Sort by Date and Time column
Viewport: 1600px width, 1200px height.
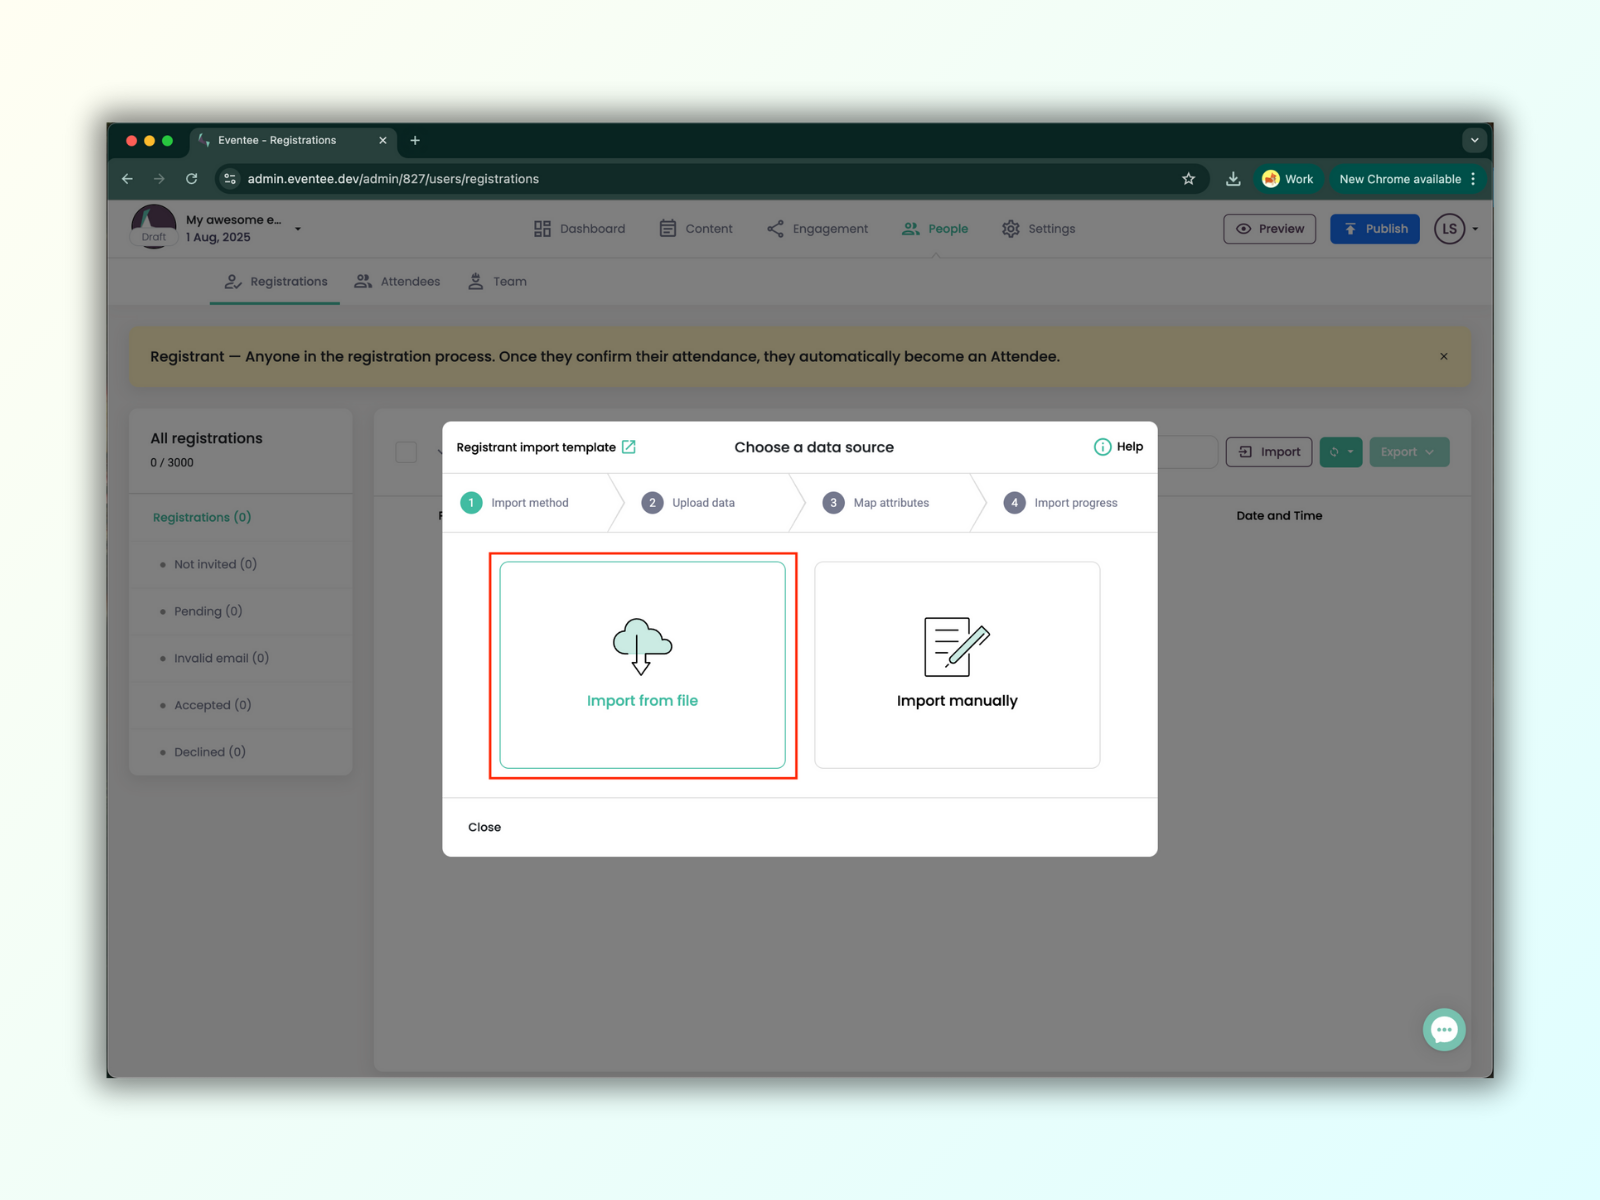(1279, 516)
